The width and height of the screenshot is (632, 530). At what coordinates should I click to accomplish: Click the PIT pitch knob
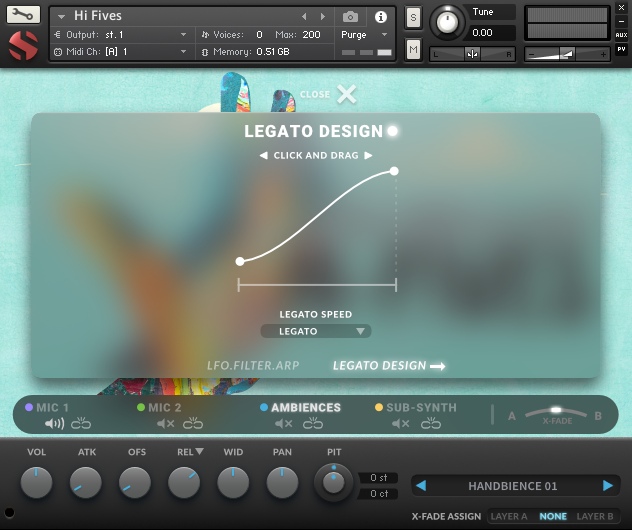click(333, 482)
